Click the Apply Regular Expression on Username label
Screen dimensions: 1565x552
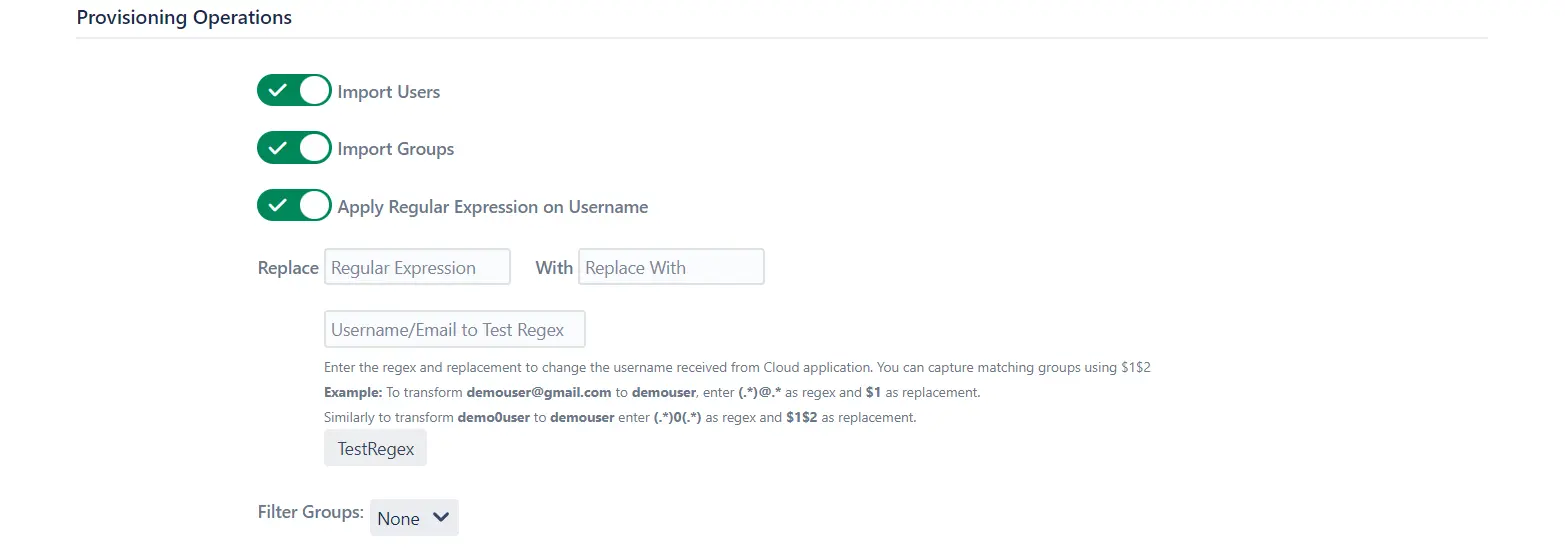[493, 207]
